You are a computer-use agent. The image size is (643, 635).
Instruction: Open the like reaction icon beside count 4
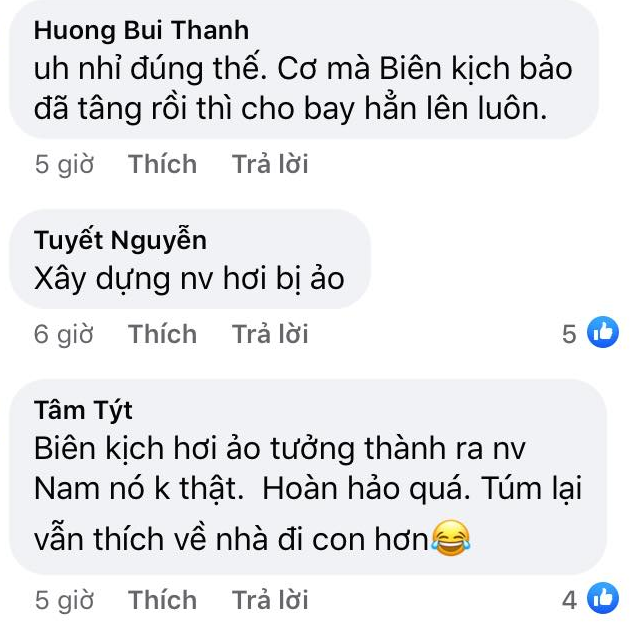pos(603,598)
